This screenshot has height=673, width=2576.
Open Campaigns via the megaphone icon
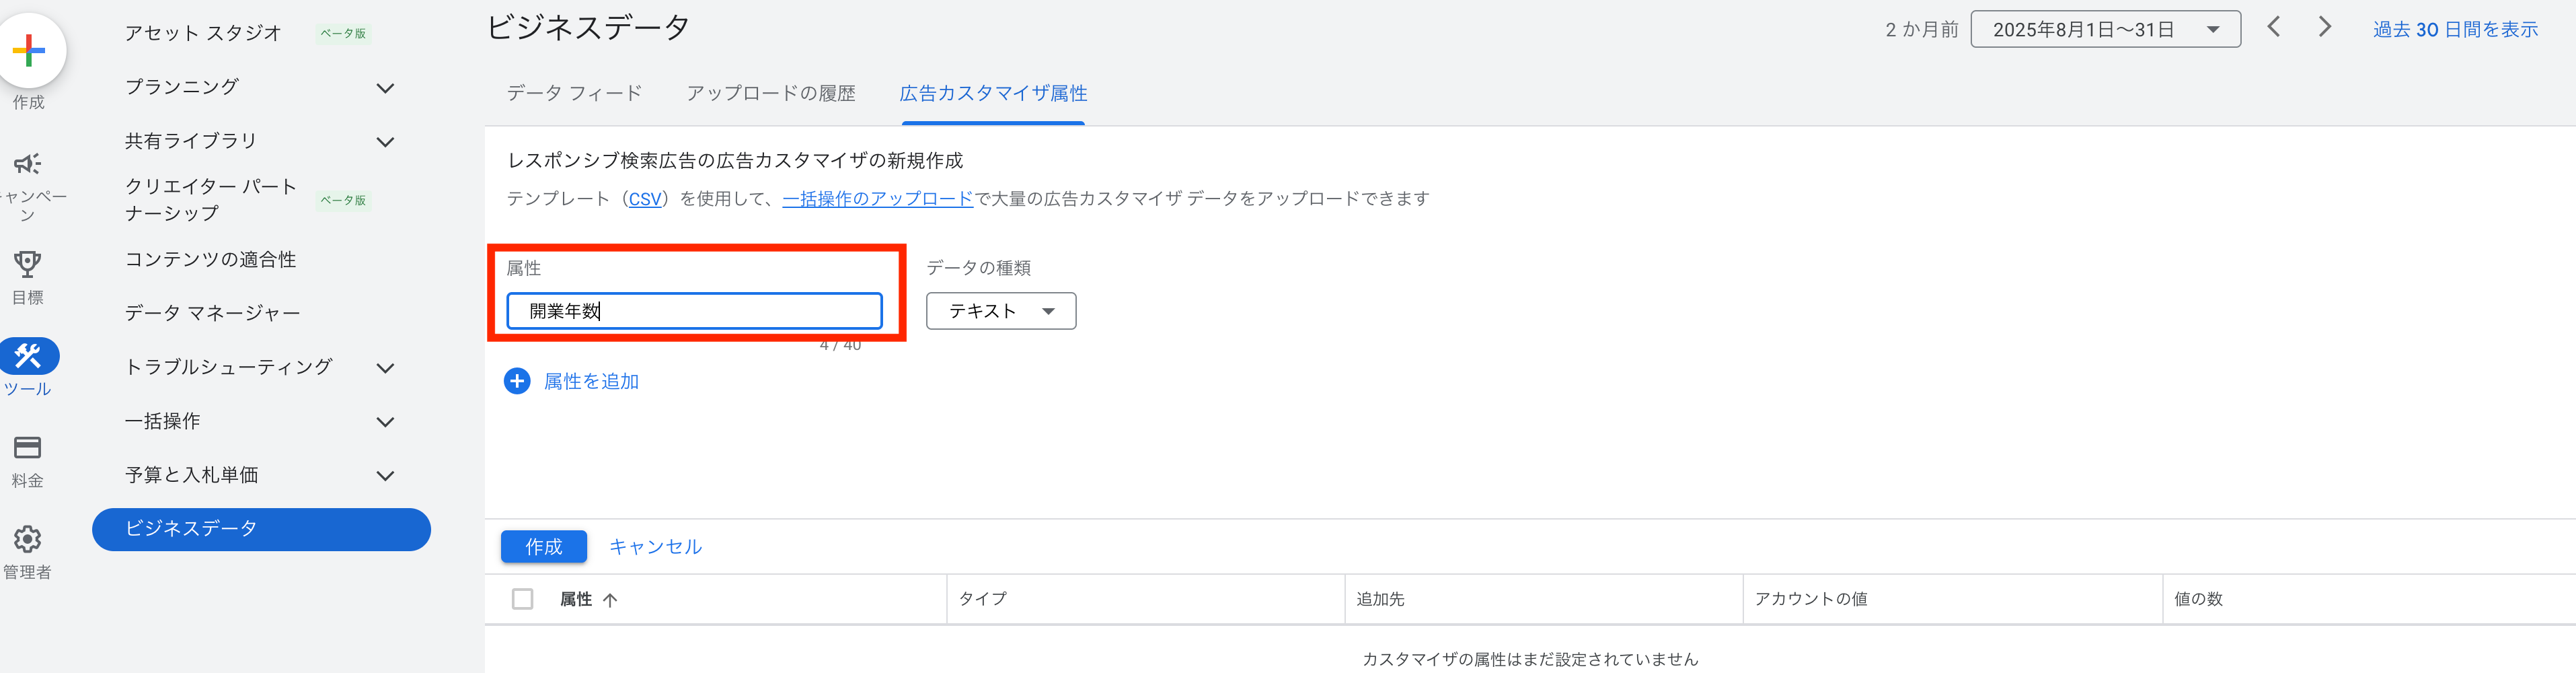pyautogui.click(x=27, y=163)
